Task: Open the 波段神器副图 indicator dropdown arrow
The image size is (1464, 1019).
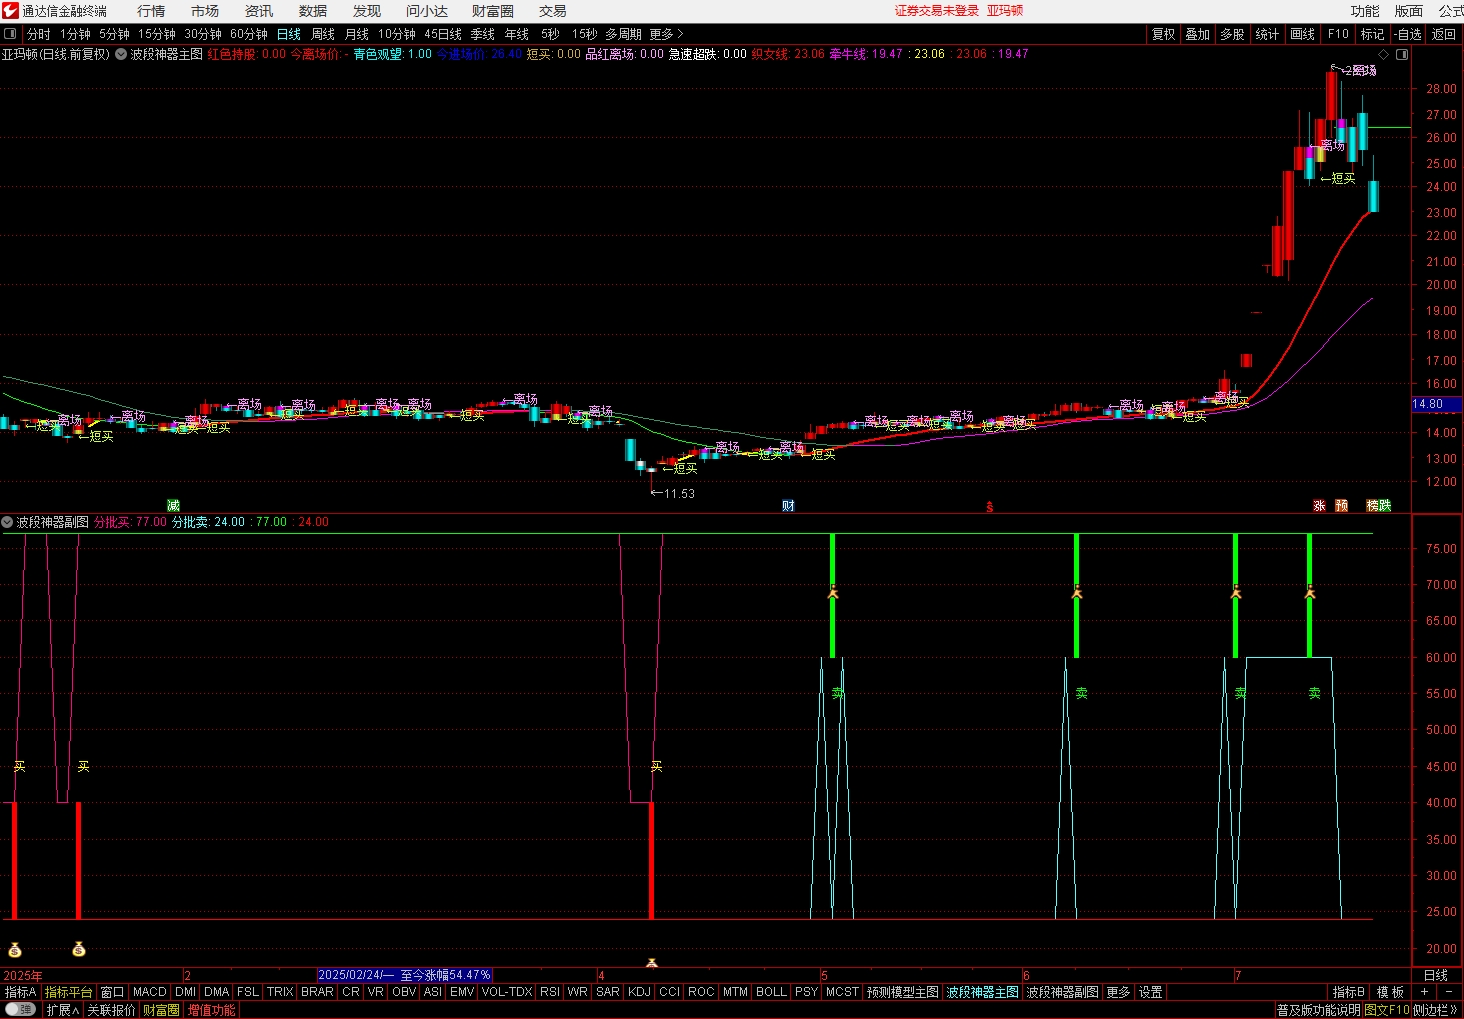Action: click(x=7, y=522)
